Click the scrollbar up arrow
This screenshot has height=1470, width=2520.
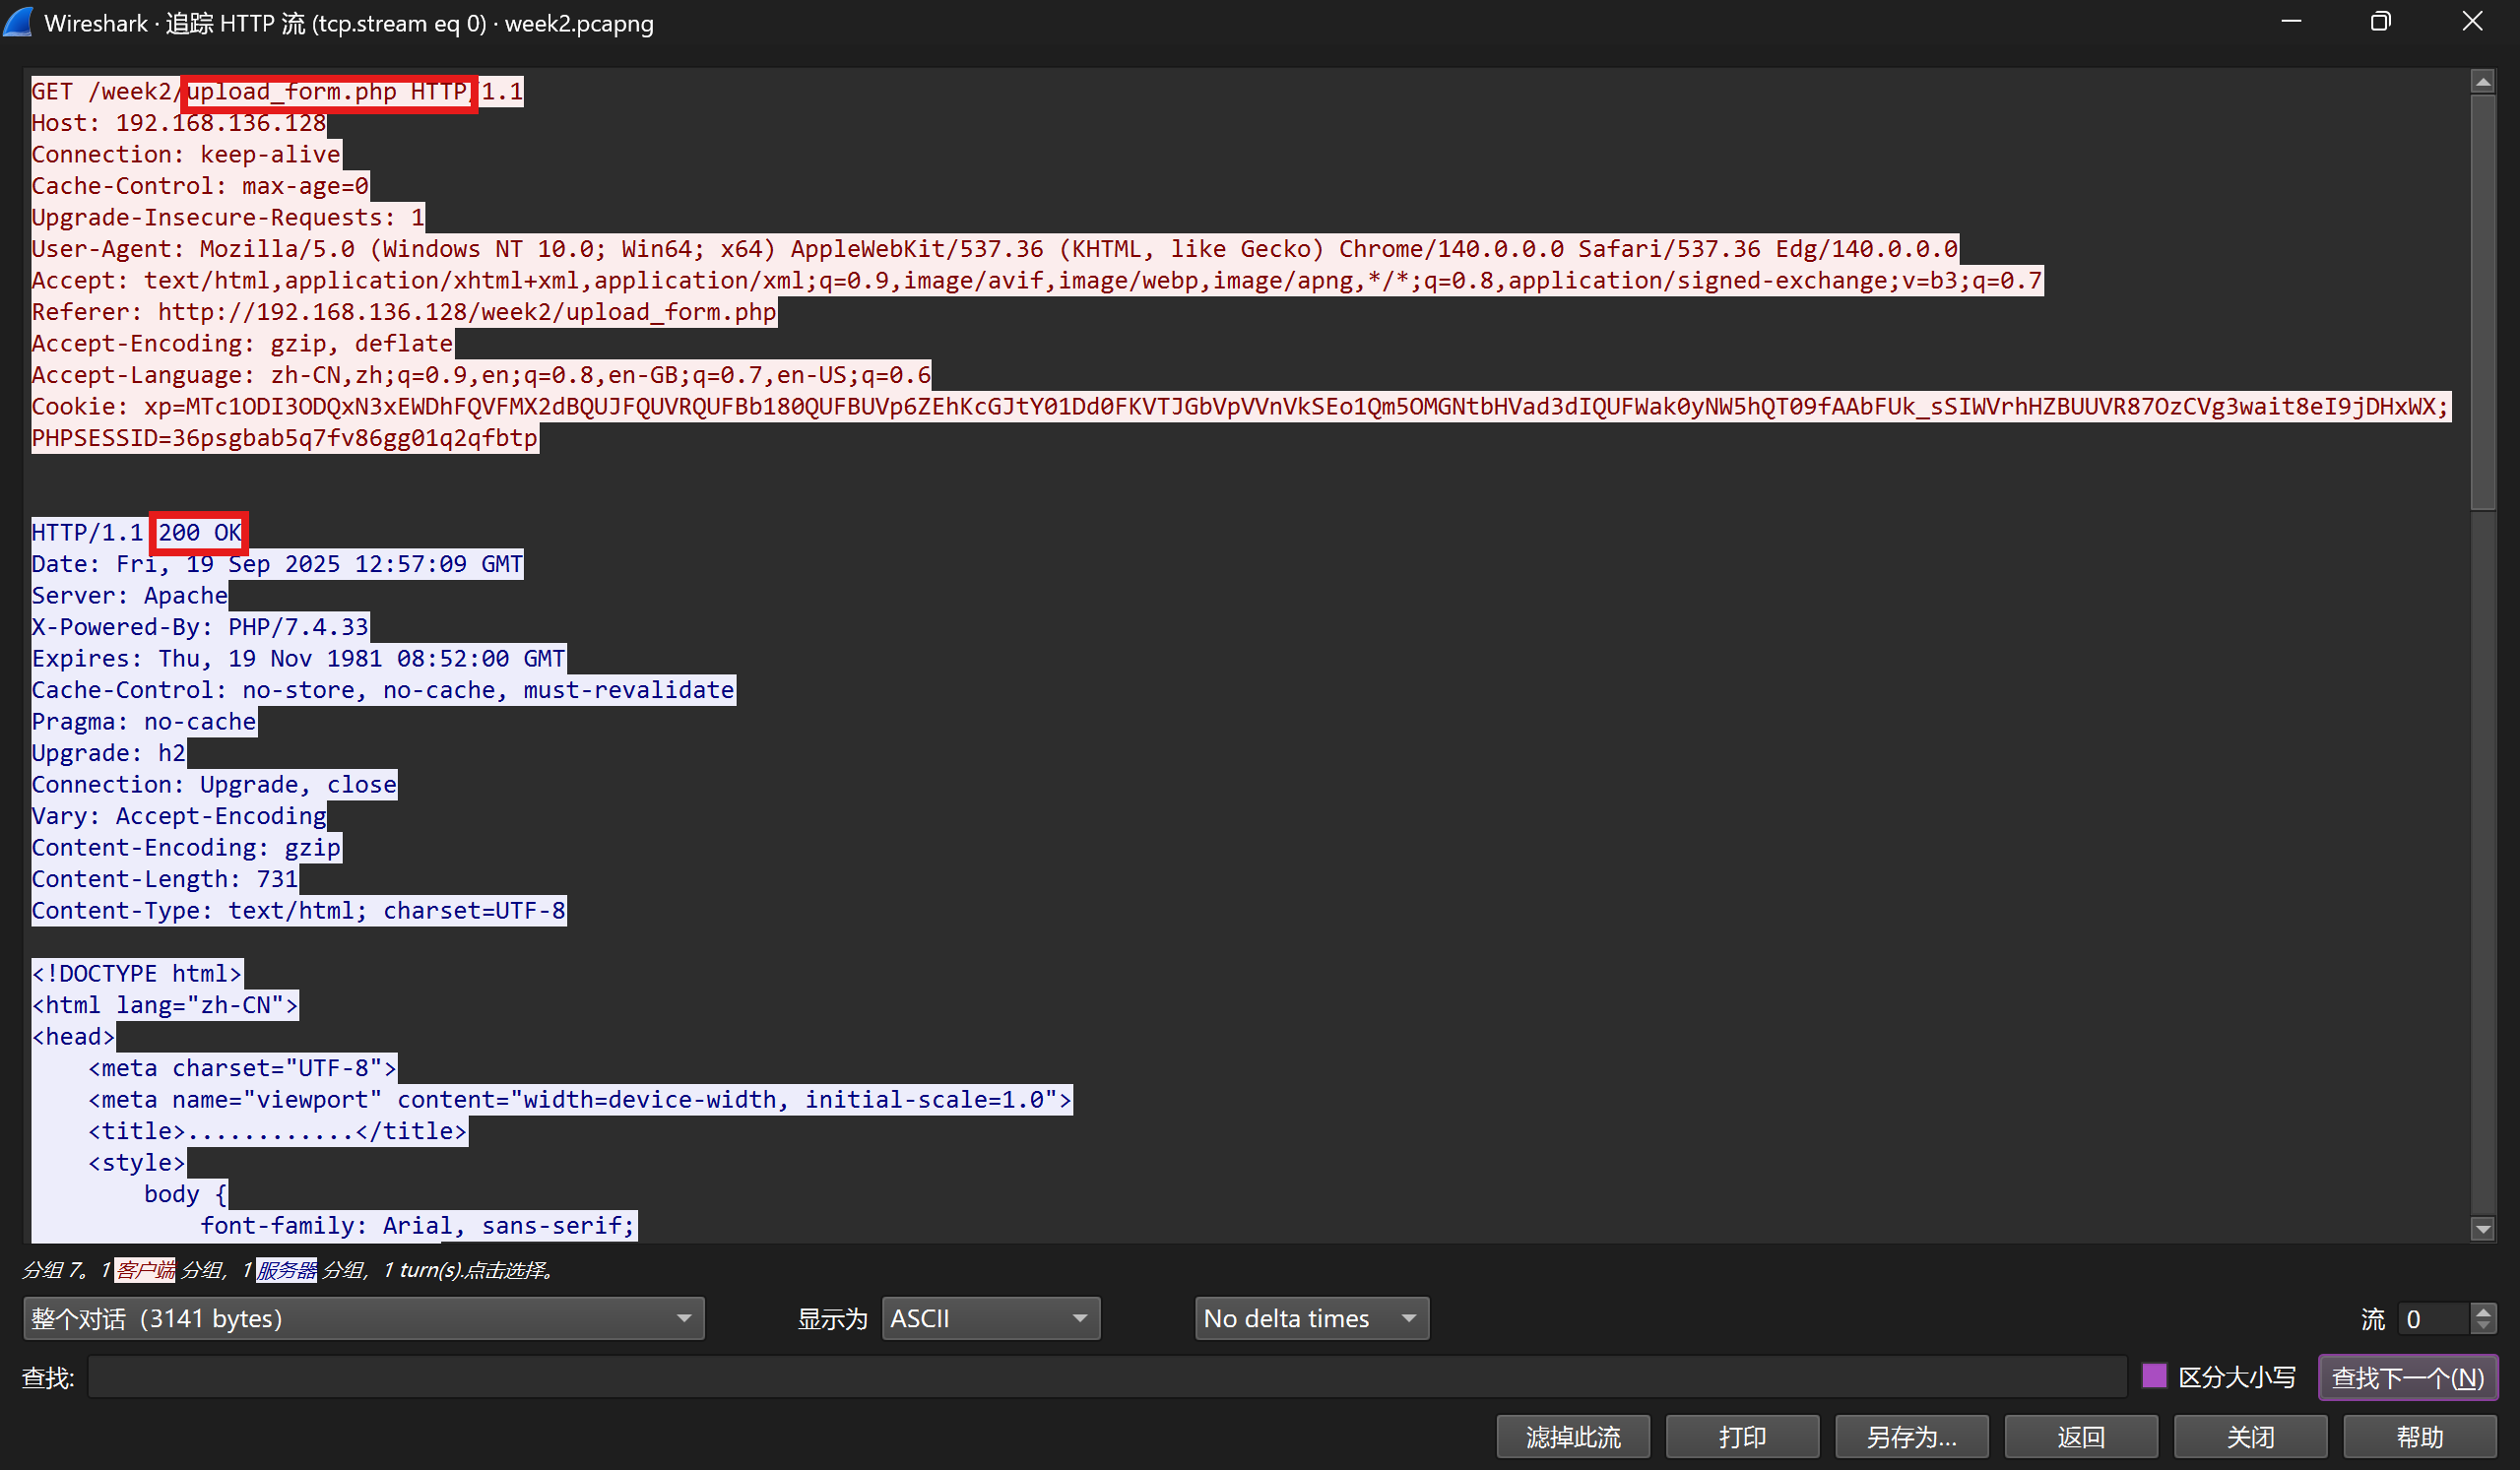[2483, 82]
